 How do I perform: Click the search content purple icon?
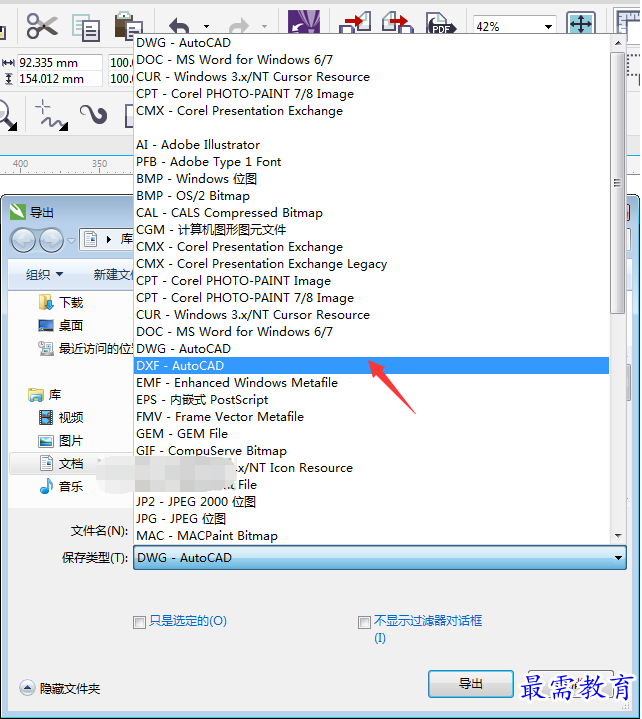[x=304, y=22]
